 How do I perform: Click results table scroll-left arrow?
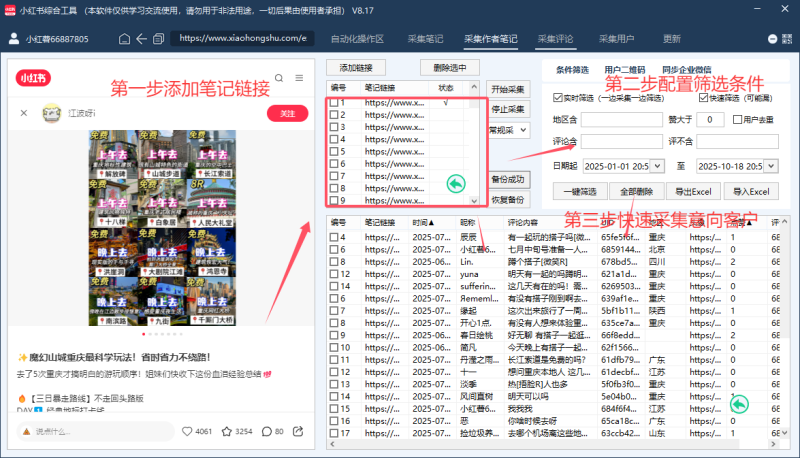(333, 444)
